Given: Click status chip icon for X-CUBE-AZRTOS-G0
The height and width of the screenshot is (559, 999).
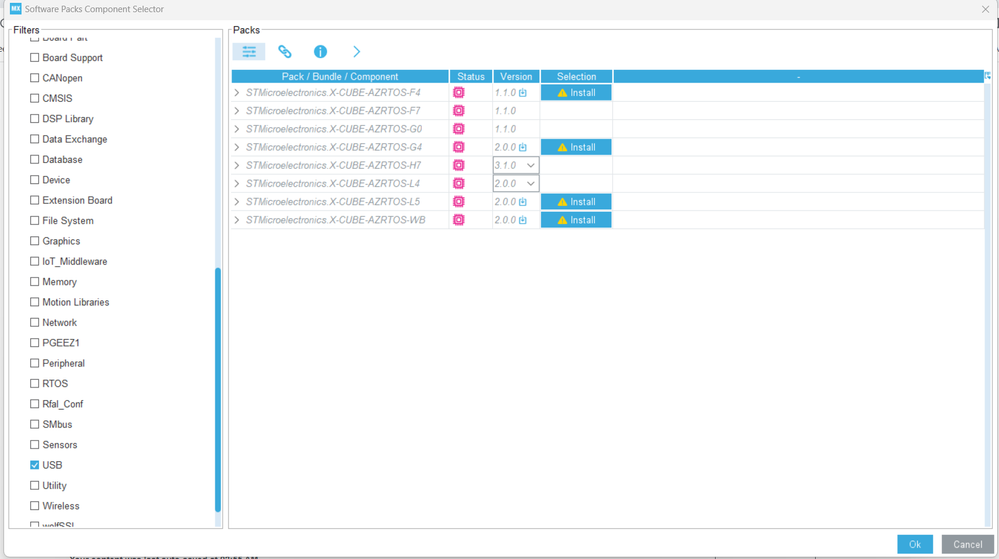Looking at the screenshot, I should (459, 129).
